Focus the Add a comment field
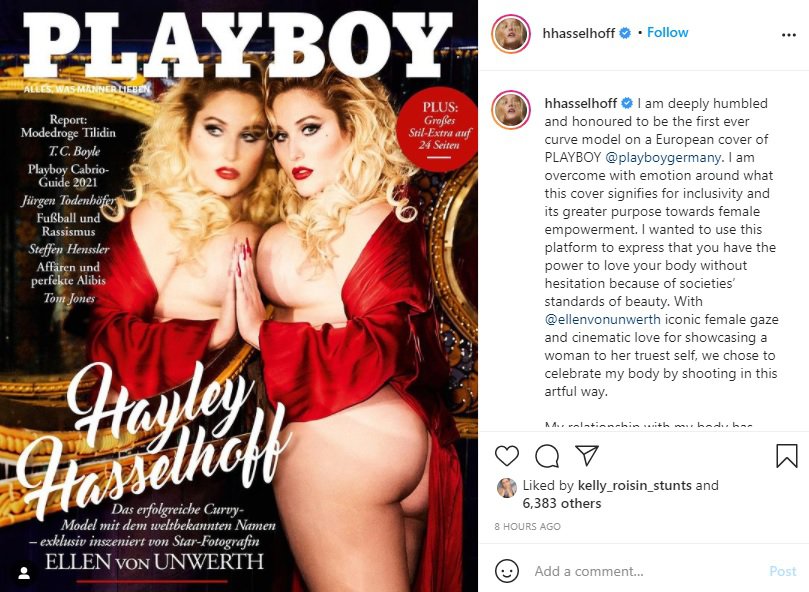This screenshot has width=809, height=592. pyautogui.click(x=645, y=571)
